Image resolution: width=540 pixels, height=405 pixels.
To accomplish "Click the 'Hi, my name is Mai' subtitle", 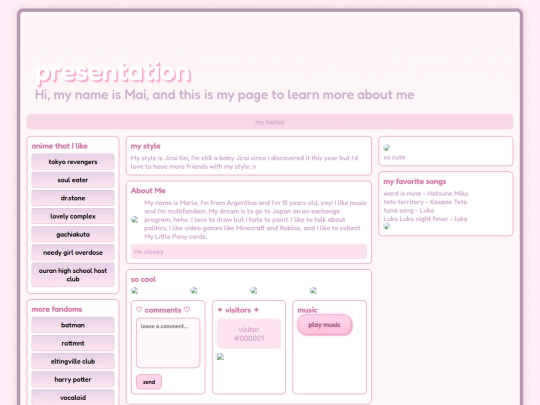I will coord(225,95).
